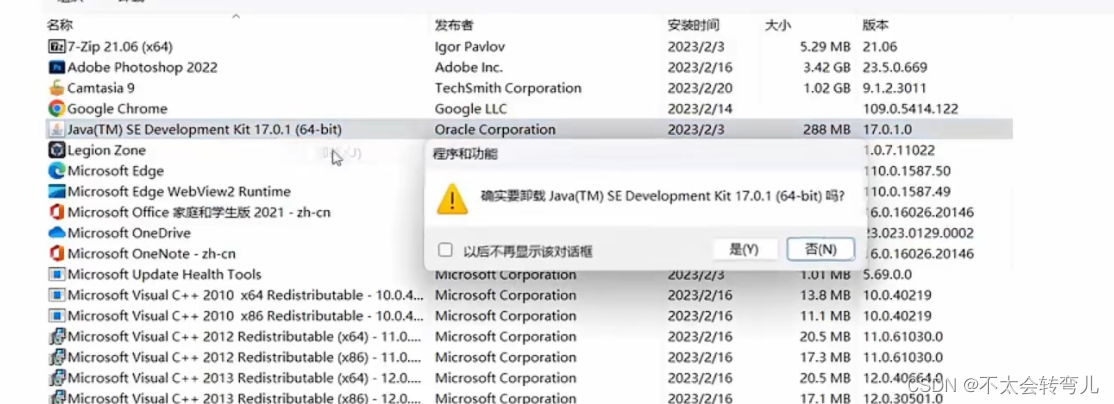The height and width of the screenshot is (404, 1114).
Task: Check 以后不再显示该对话框 checkbox
Action: click(x=445, y=250)
